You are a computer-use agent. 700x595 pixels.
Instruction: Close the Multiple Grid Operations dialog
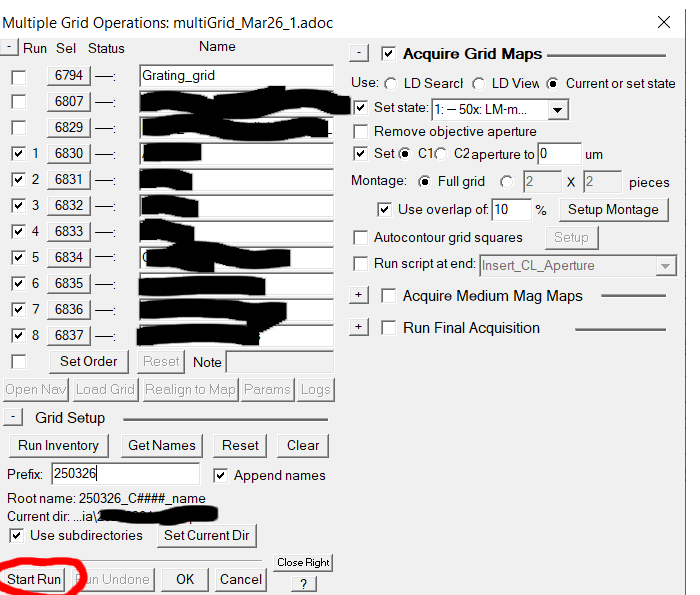point(664,22)
